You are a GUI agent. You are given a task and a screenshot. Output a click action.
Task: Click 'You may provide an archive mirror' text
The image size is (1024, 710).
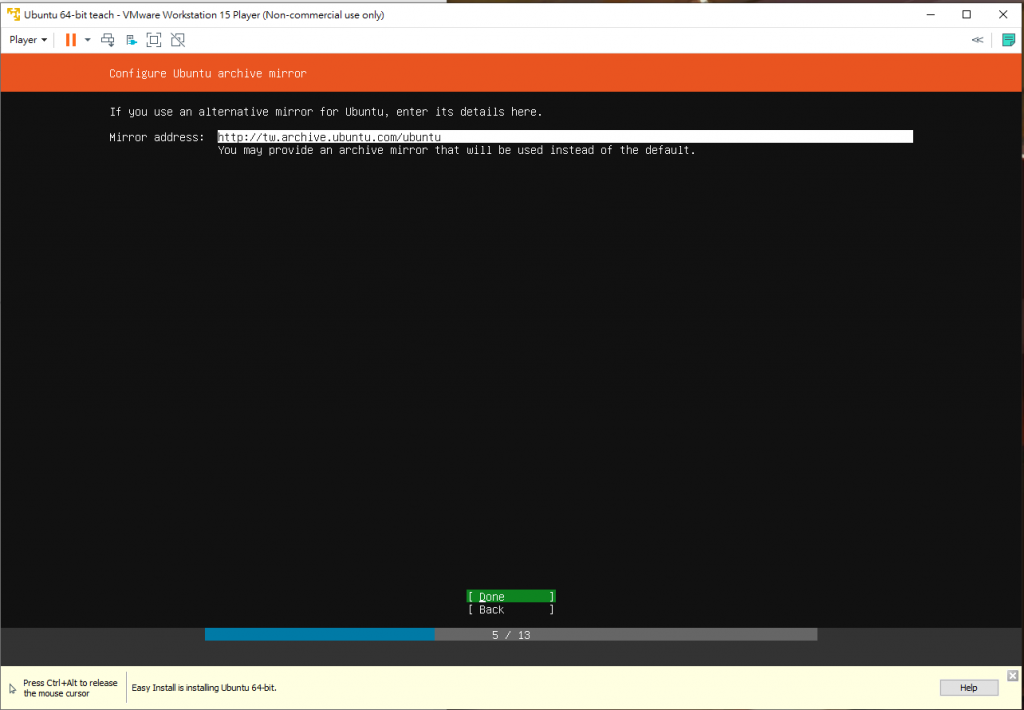[323, 150]
